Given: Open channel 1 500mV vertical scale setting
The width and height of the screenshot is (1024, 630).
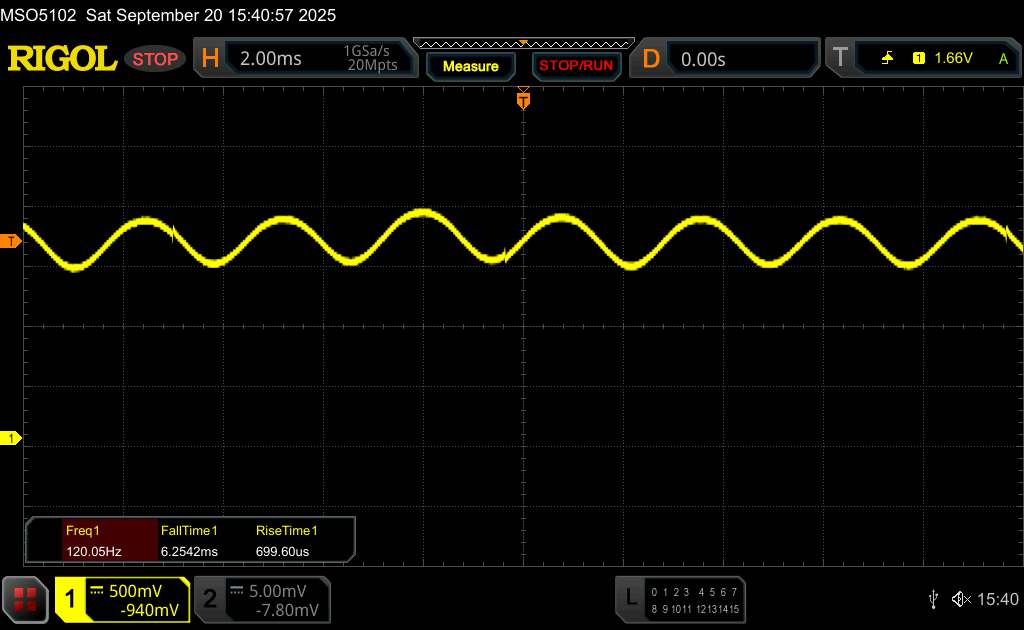Looking at the screenshot, I should [x=144, y=591].
